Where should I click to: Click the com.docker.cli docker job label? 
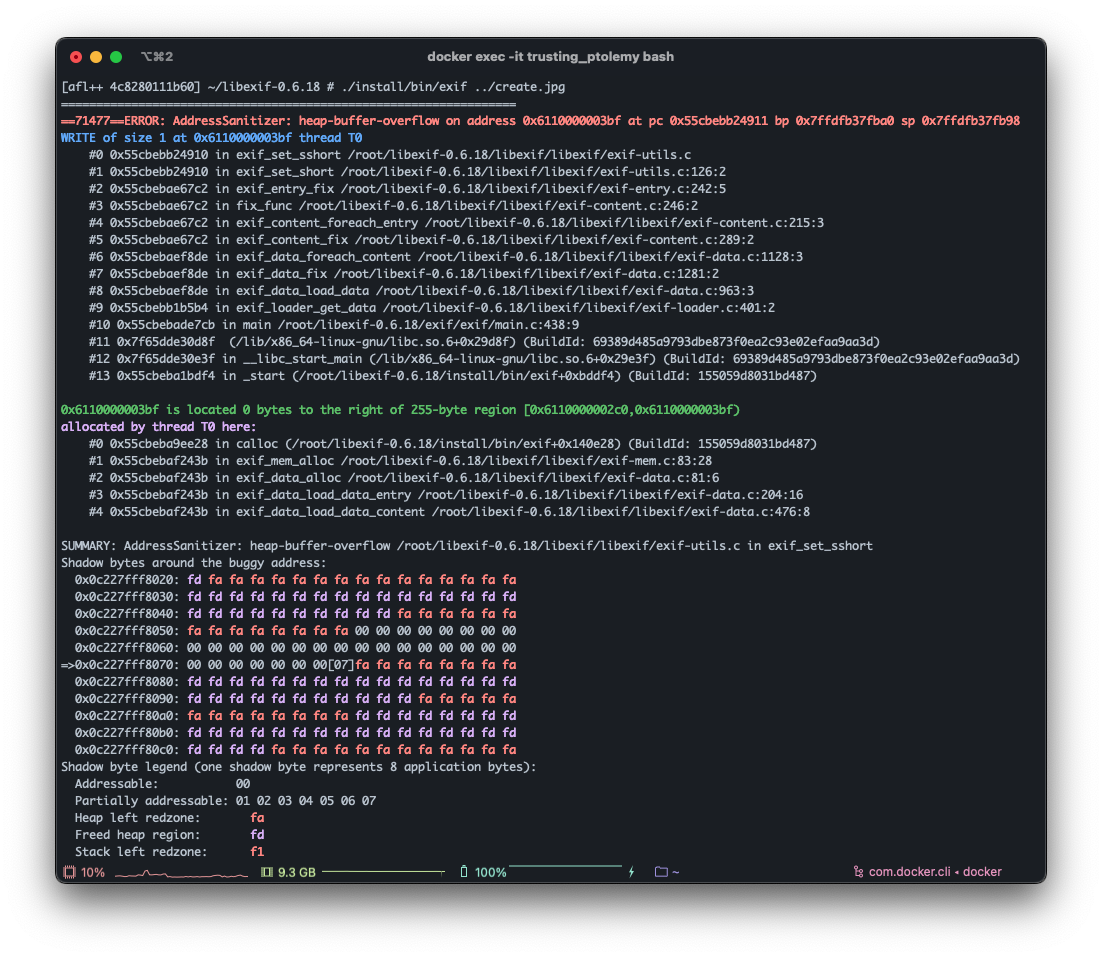(x=935, y=872)
